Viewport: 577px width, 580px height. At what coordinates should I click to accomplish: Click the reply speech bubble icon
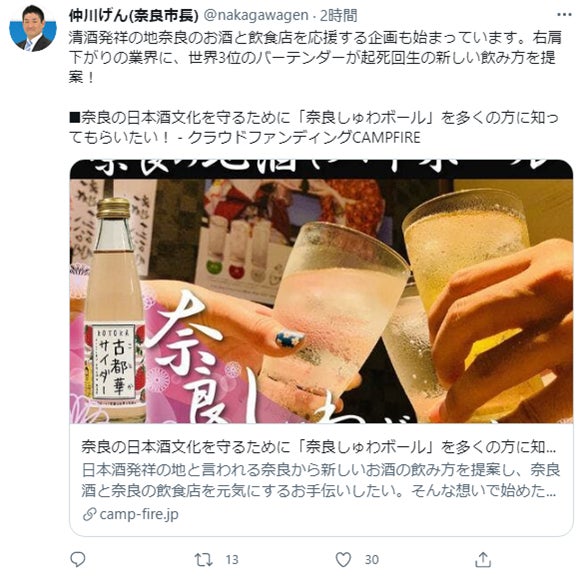[x=78, y=559]
